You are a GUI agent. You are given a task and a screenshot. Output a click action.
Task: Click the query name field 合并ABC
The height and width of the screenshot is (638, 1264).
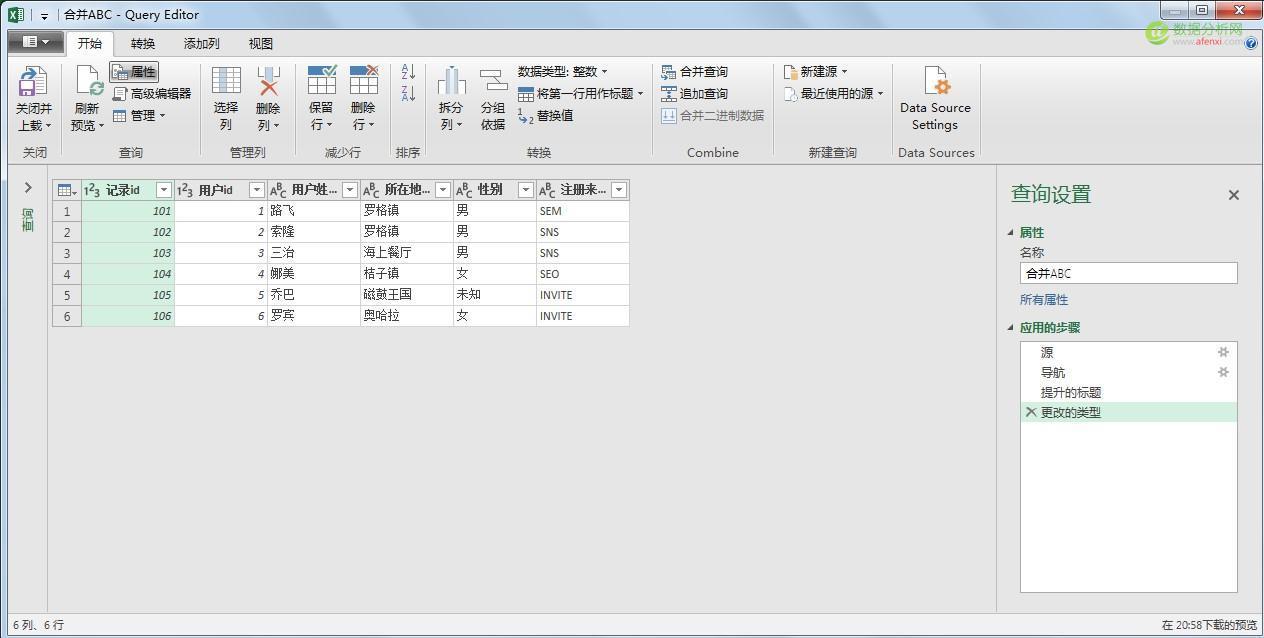(x=1128, y=273)
